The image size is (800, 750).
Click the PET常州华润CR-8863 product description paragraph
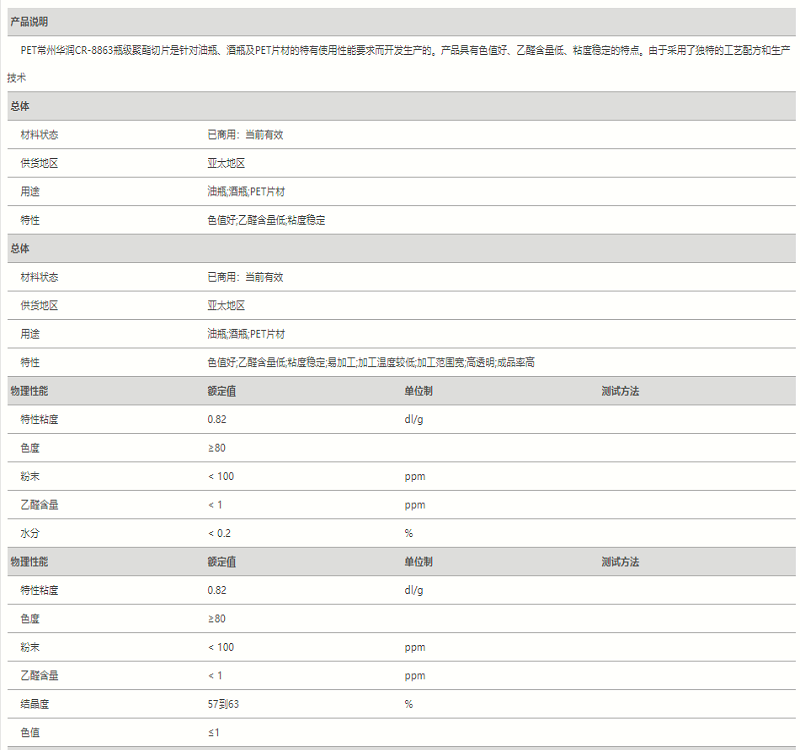[x=400, y=50]
